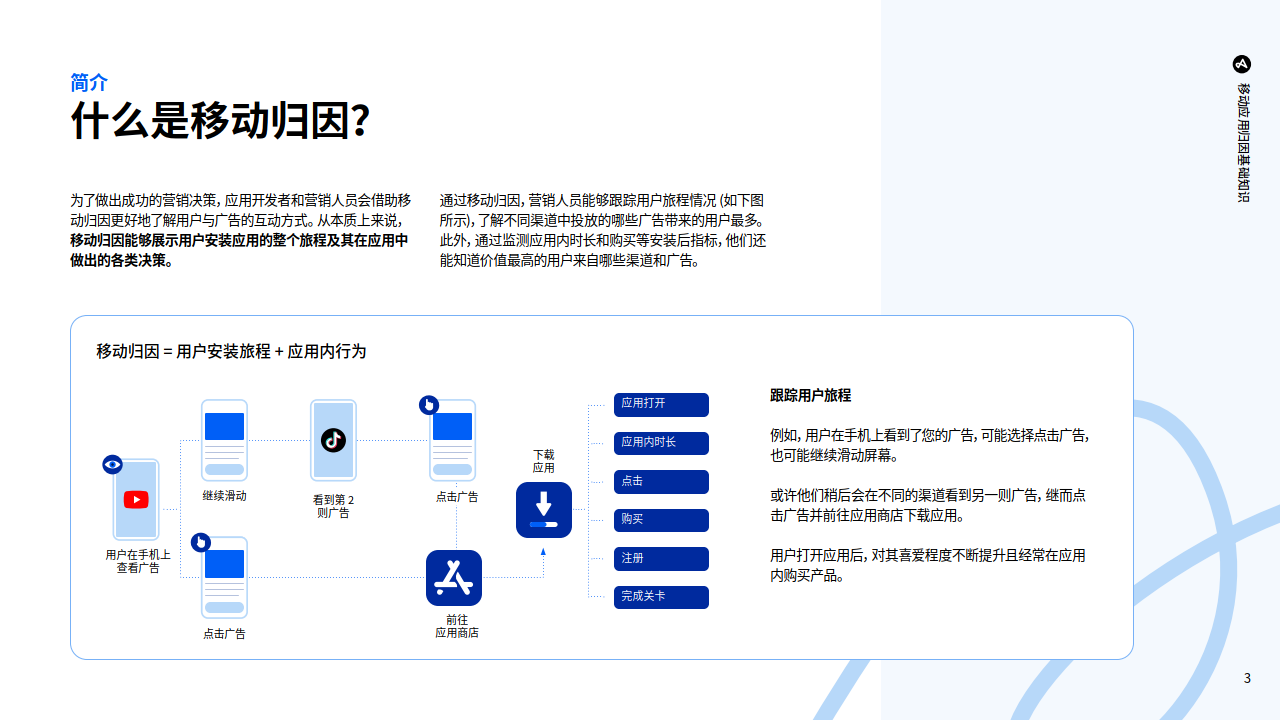Click the Adjust logo at top right
Viewport: 1280px width, 720px height.
(x=1242, y=64)
